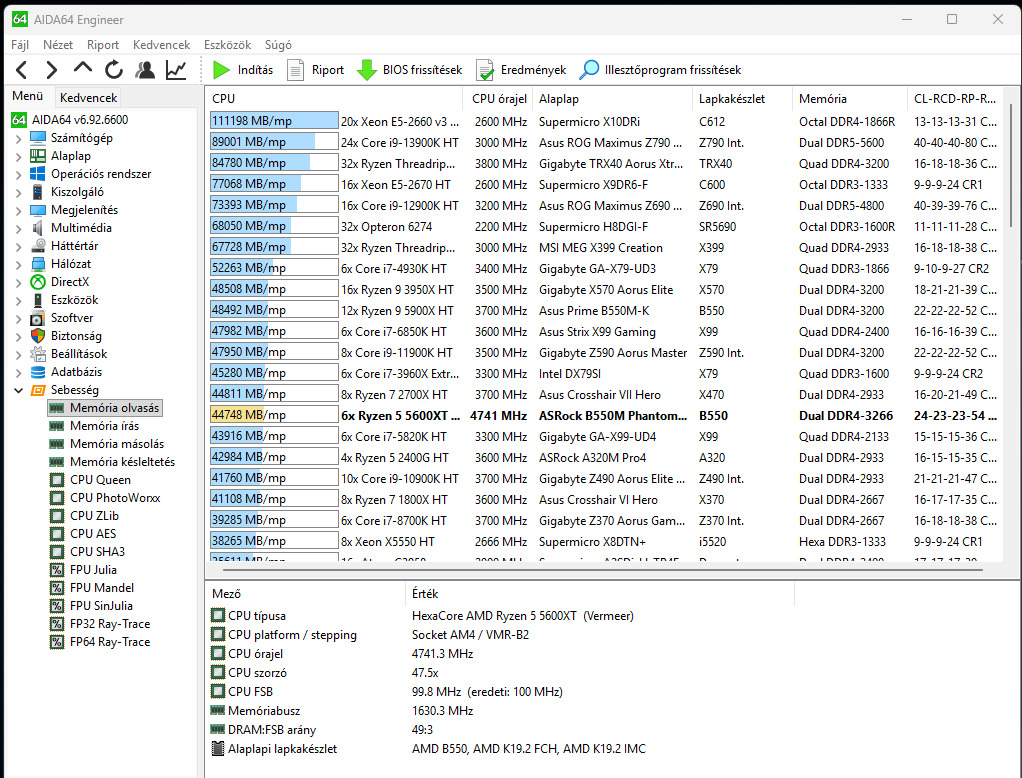Click the results list horizontal scrollbar

603,570
